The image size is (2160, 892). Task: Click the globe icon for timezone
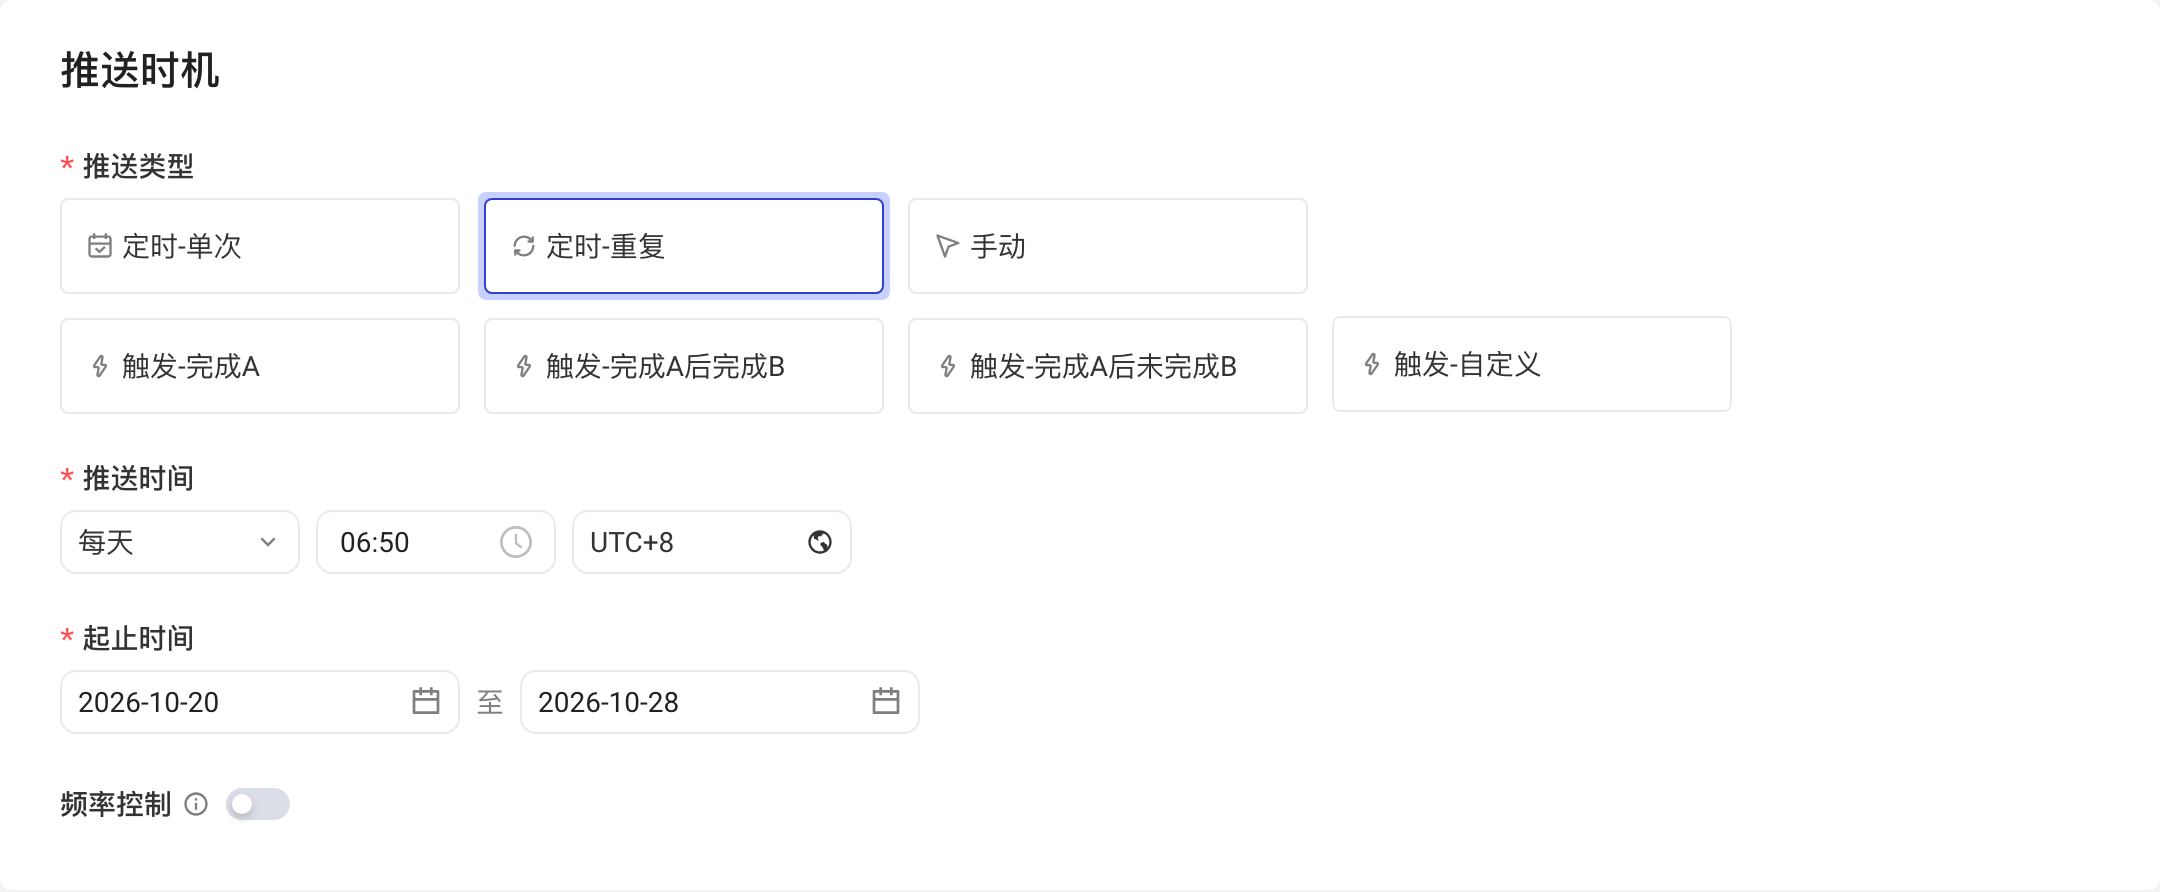[820, 542]
